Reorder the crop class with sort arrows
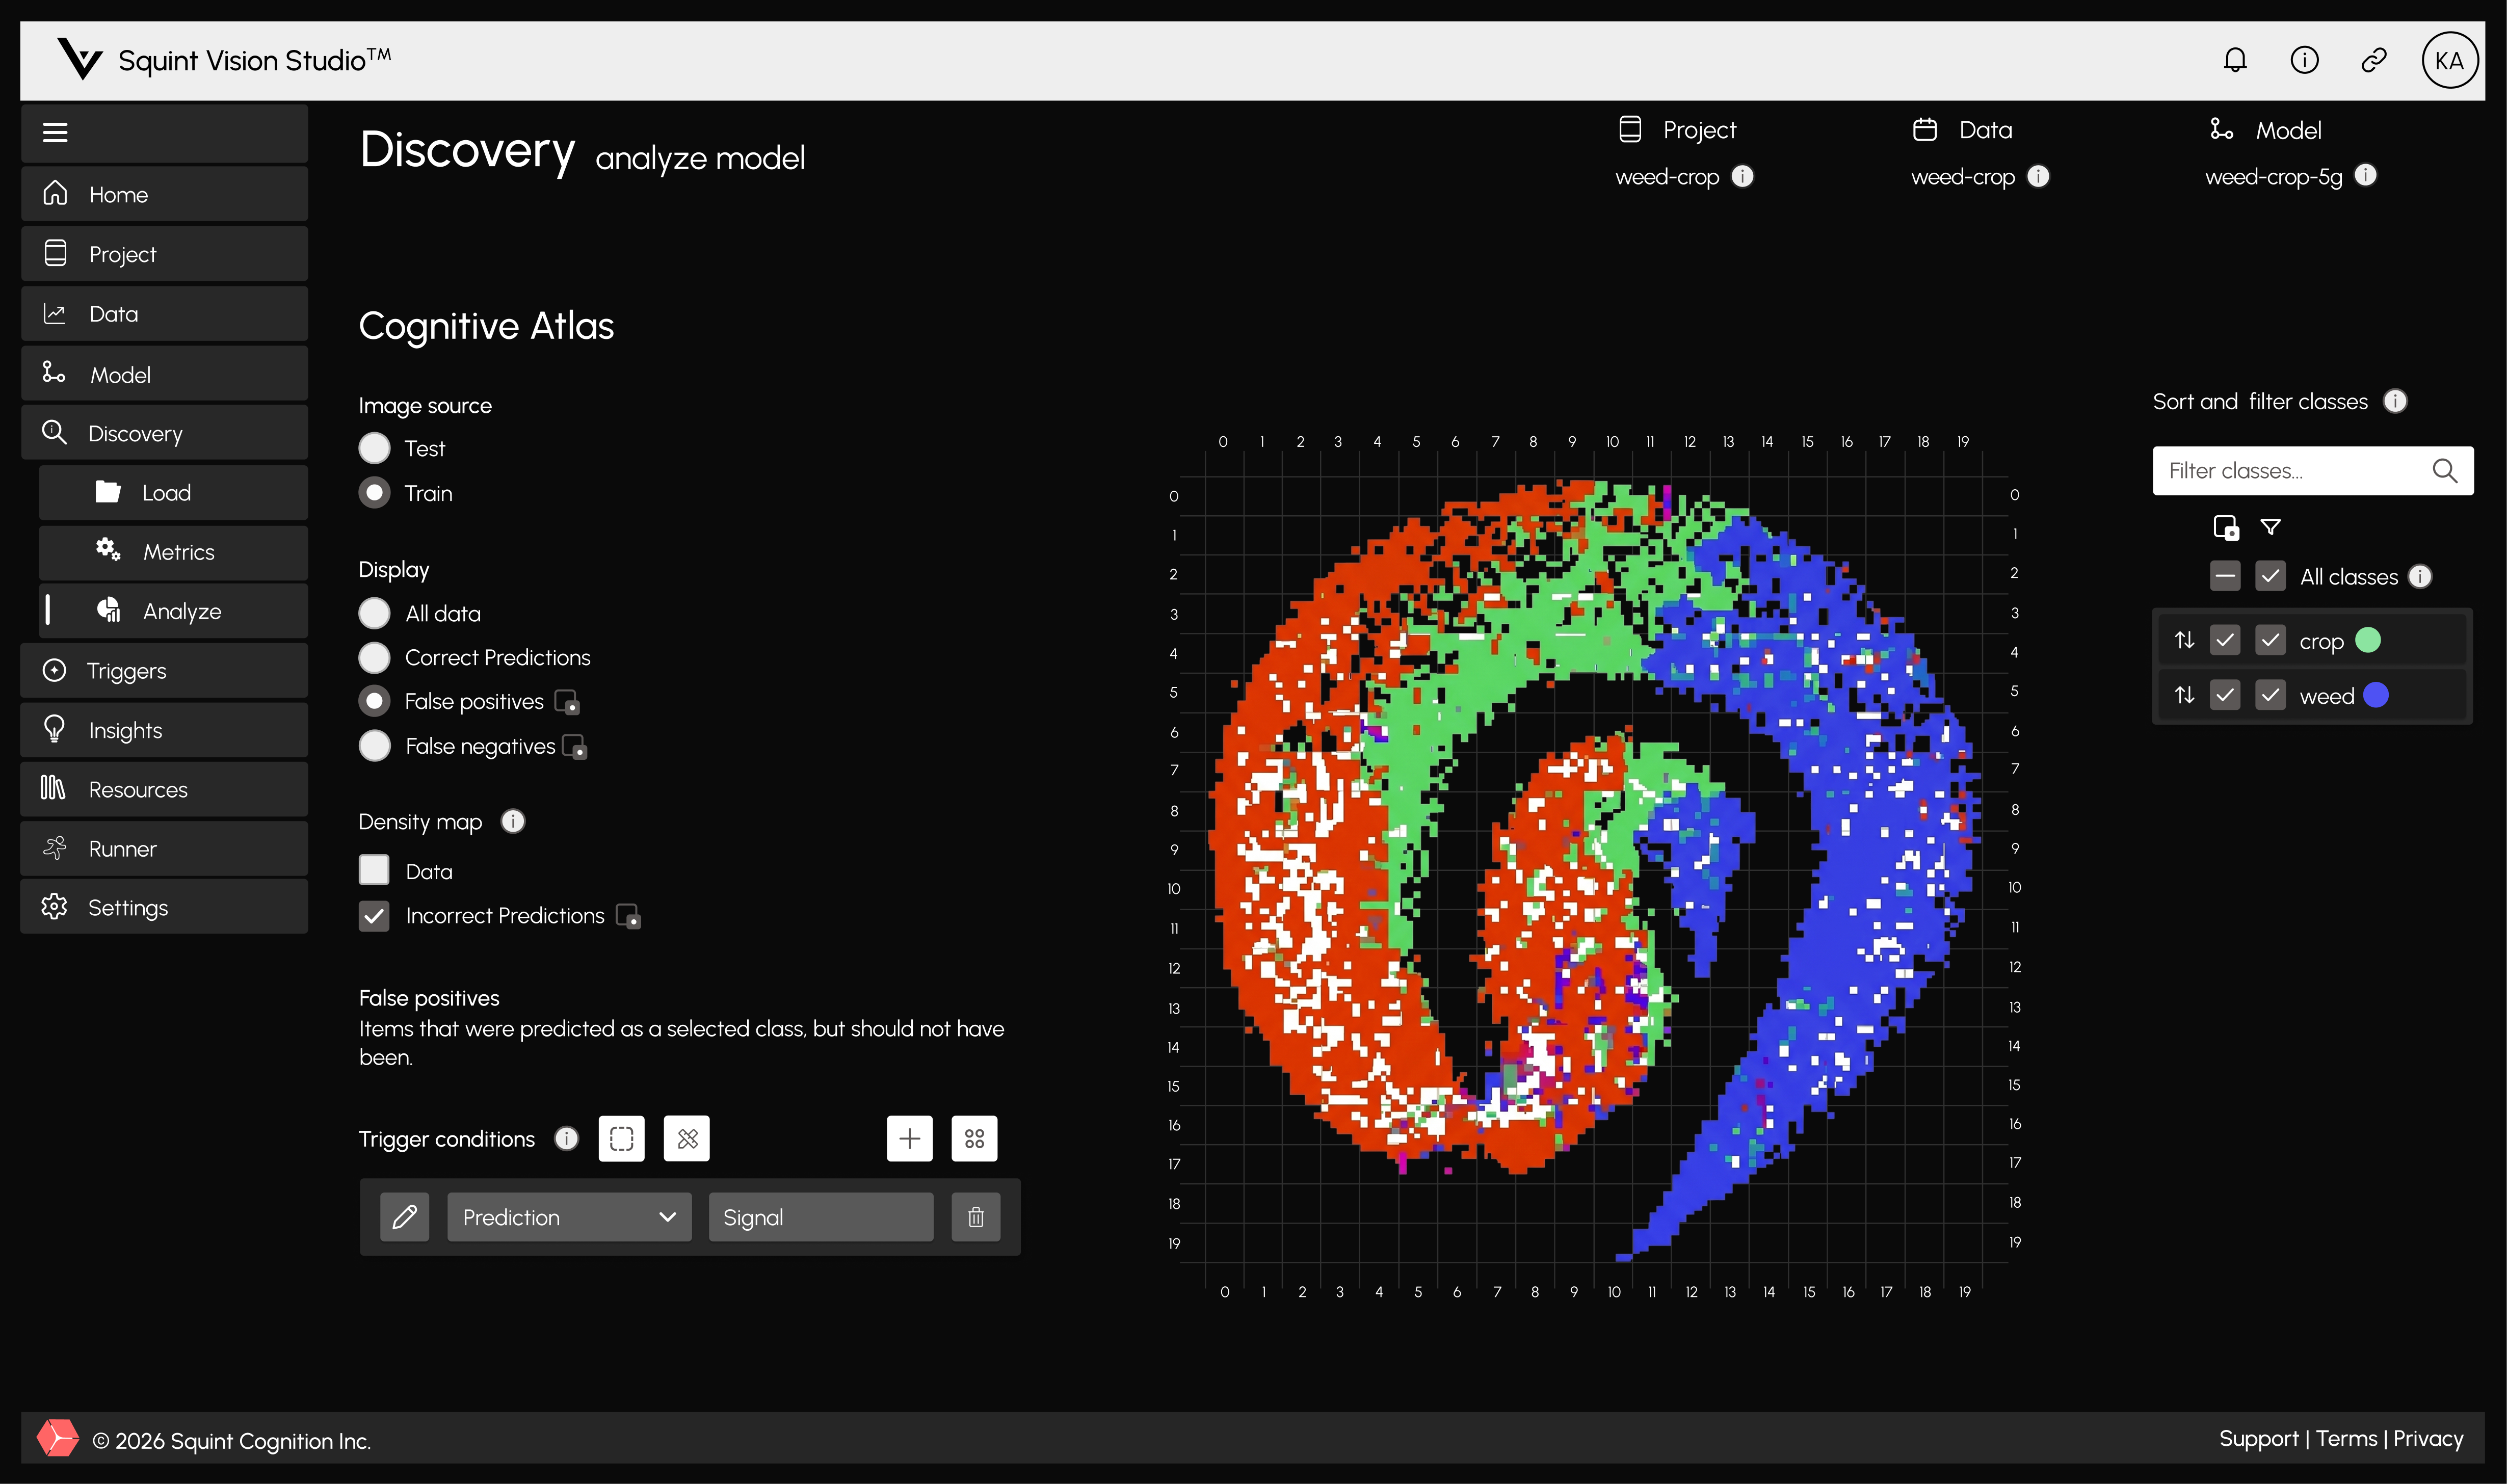Screen dimensions: 2507x1484 [2185, 640]
